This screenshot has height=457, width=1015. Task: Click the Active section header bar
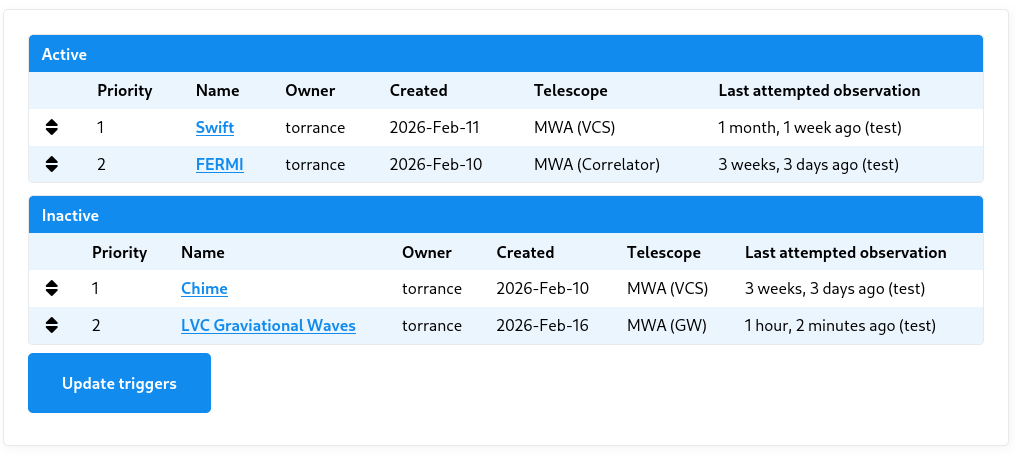(x=505, y=54)
